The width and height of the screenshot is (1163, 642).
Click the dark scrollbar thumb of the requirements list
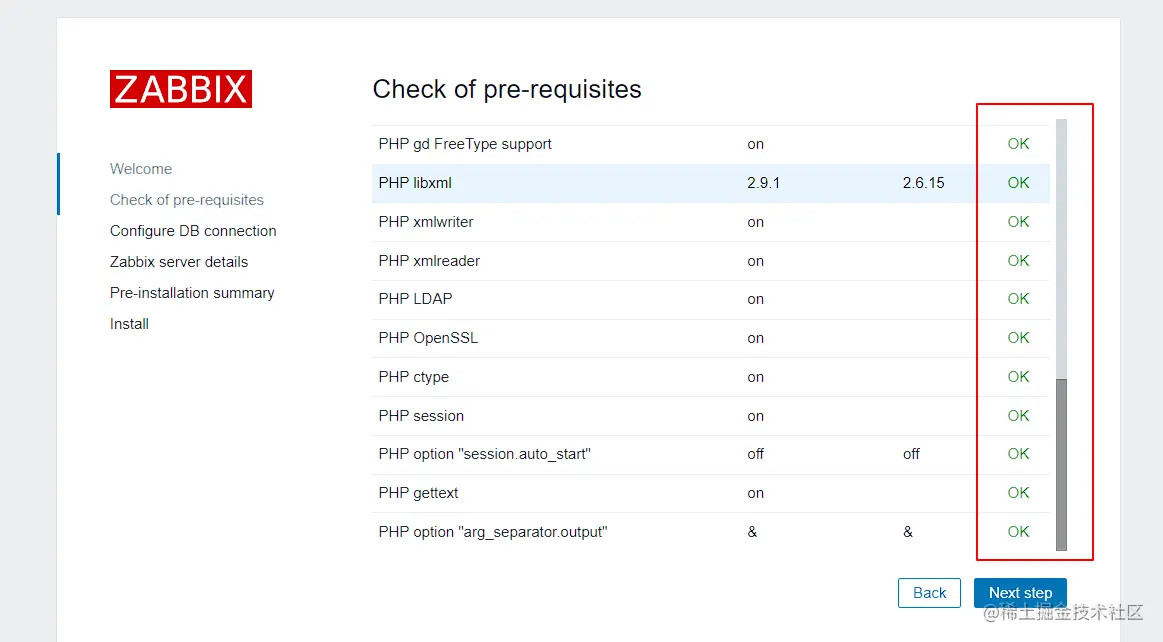coord(1061,464)
